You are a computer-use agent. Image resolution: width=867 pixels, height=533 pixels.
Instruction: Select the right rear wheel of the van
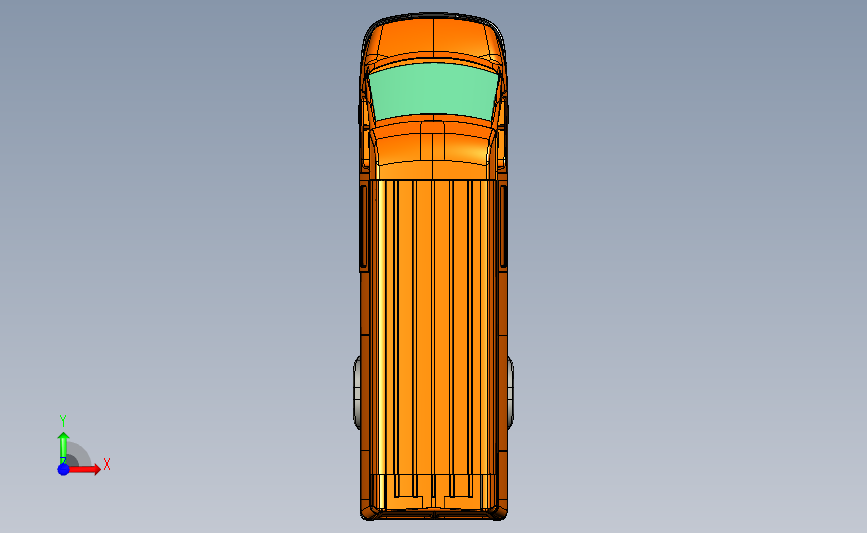(510, 393)
